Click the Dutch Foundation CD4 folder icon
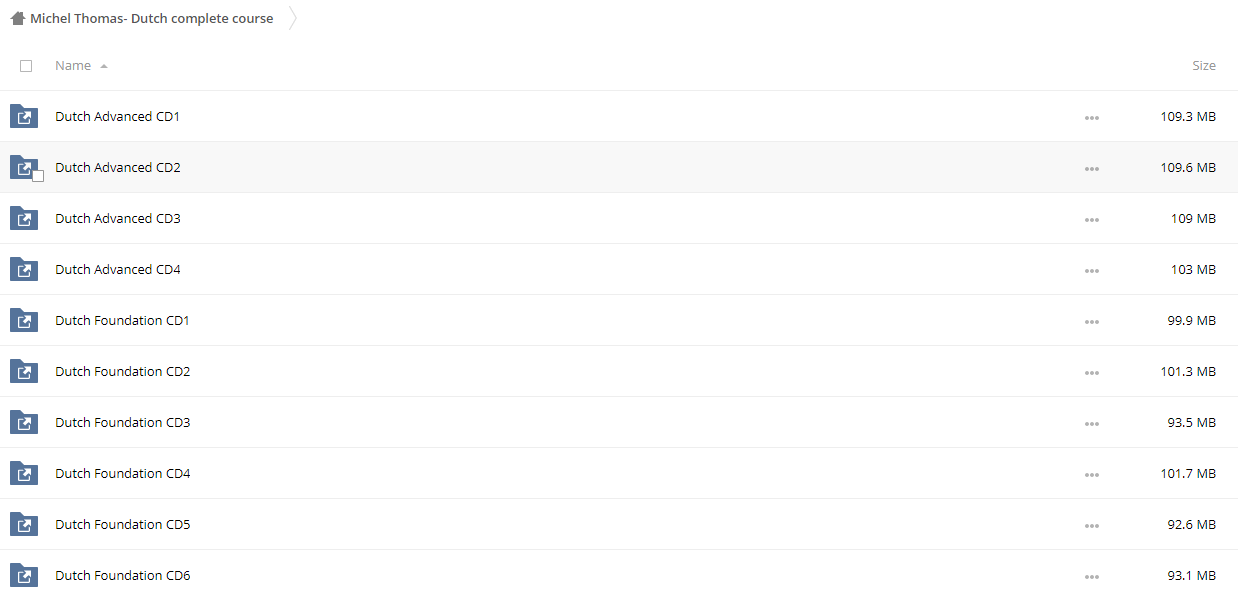Image resolution: width=1238 pixels, height=599 pixels. [24, 474]
